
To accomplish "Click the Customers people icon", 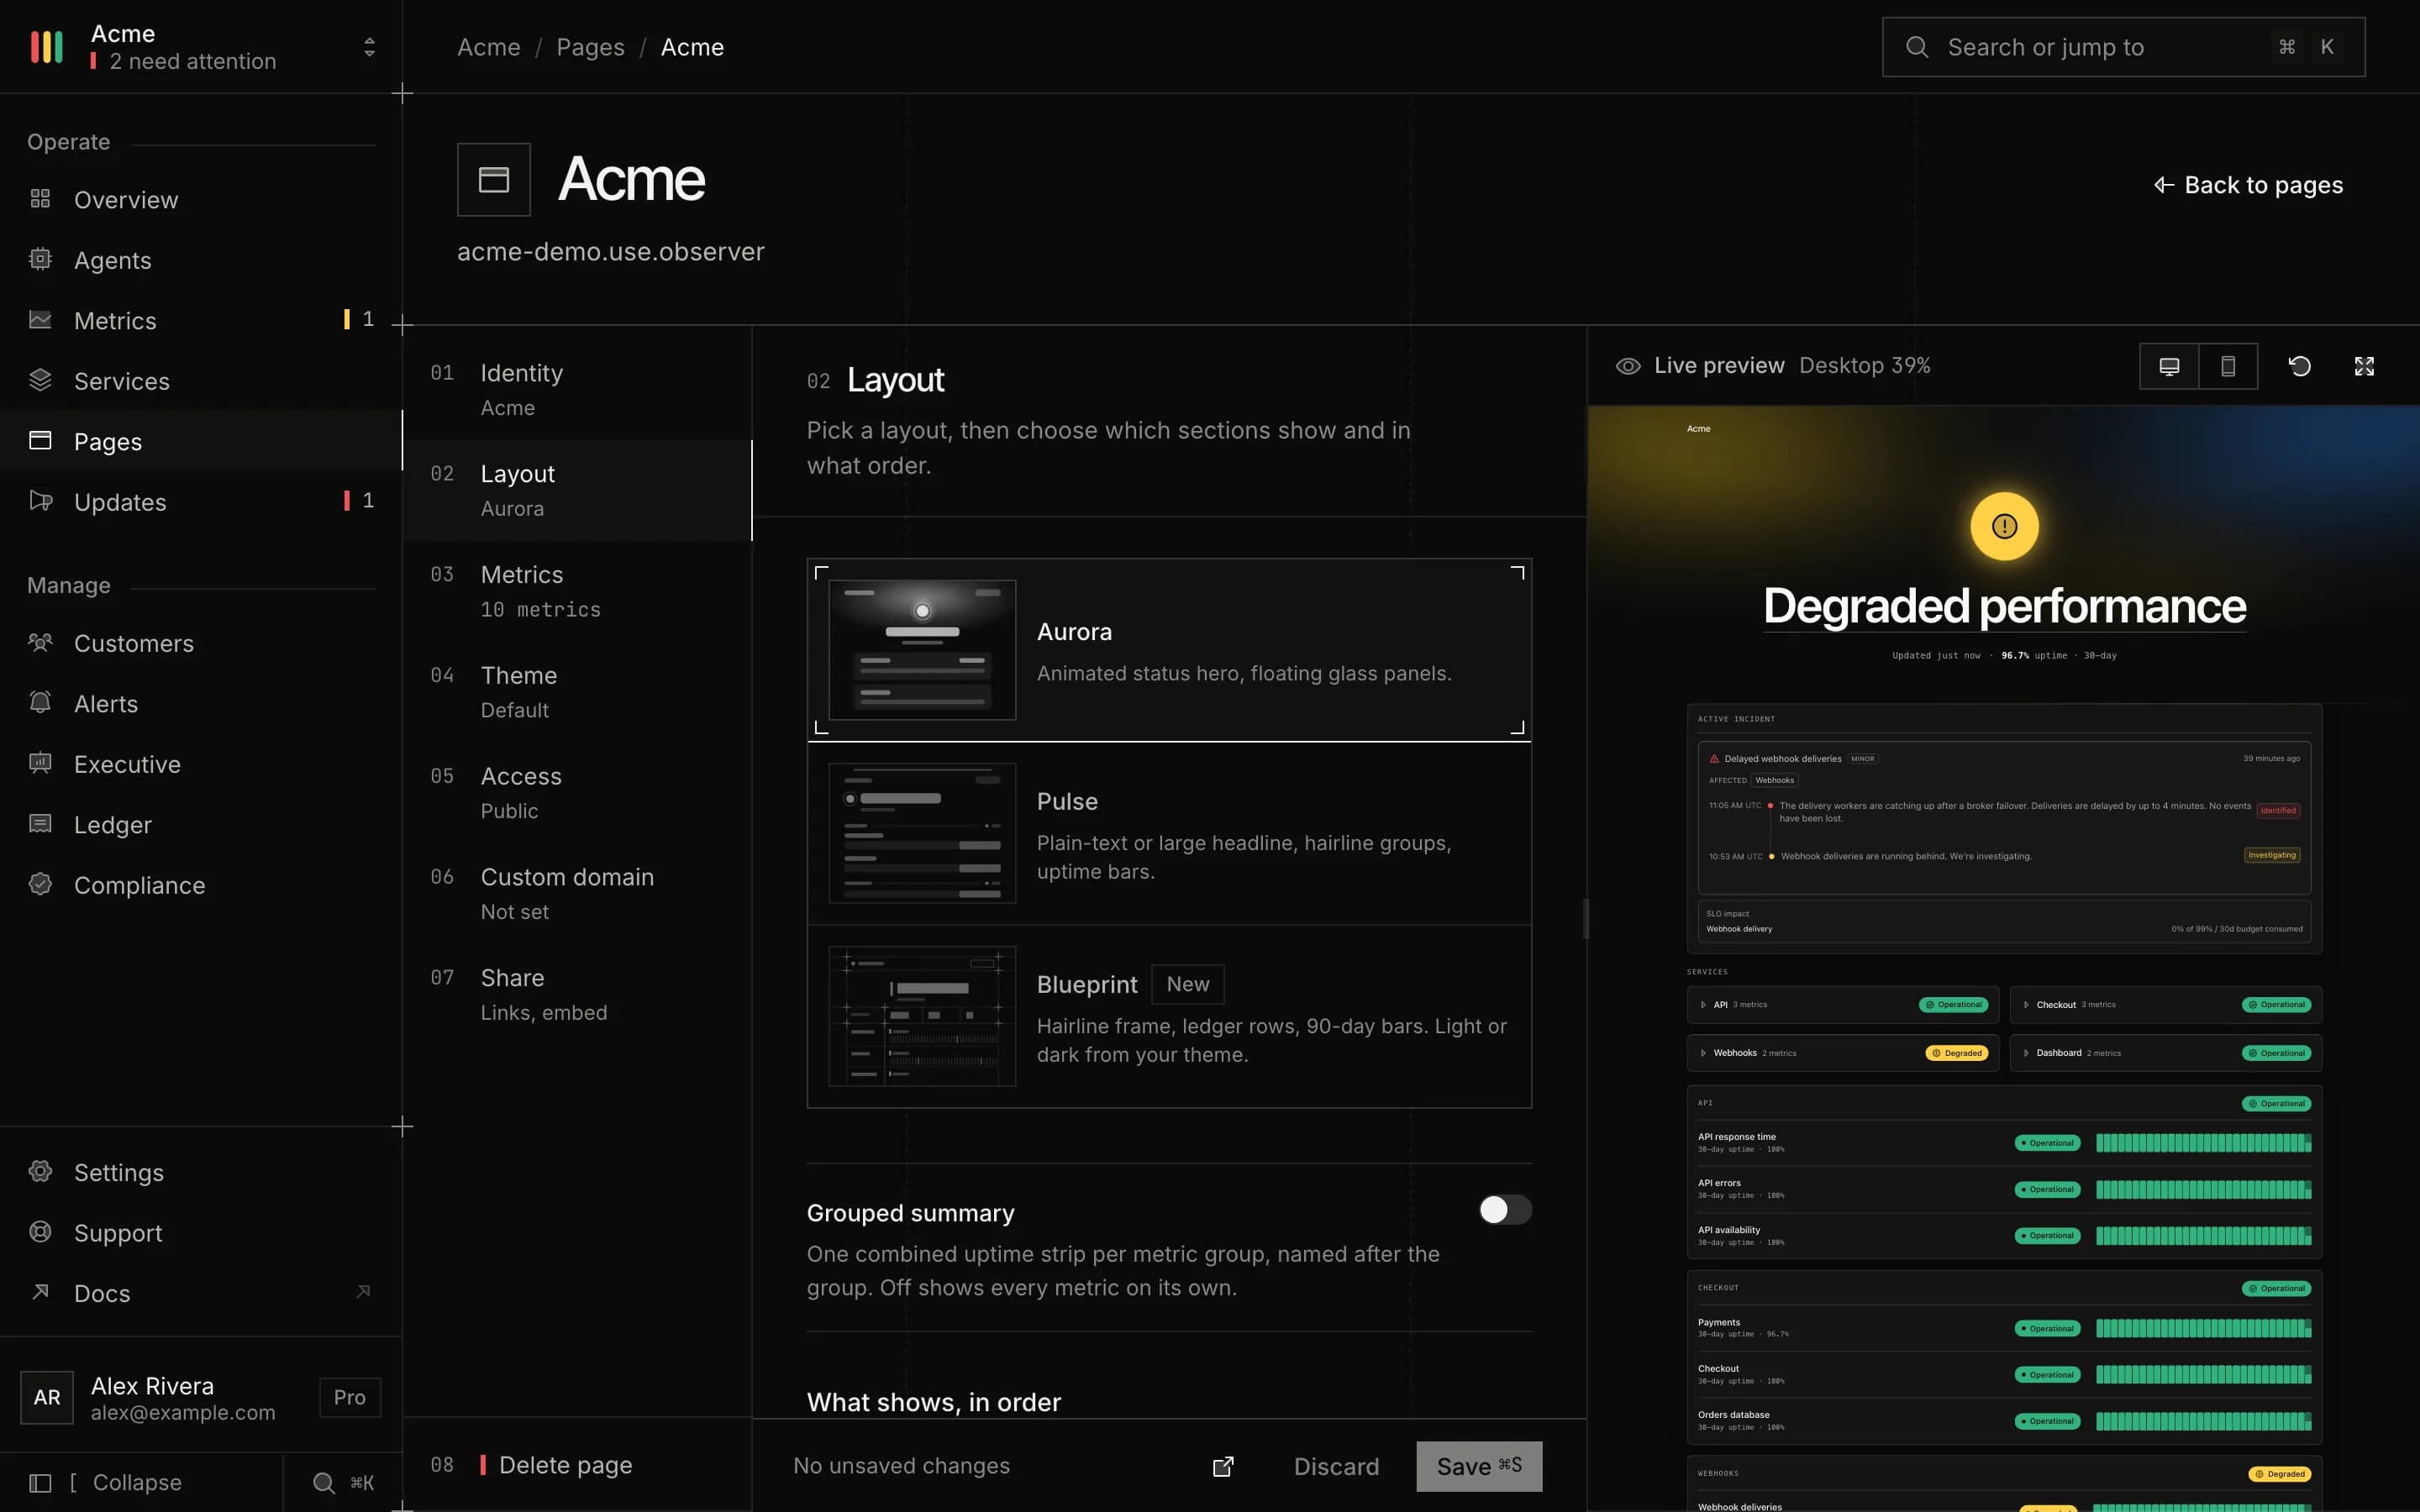I will coord(40,642).
